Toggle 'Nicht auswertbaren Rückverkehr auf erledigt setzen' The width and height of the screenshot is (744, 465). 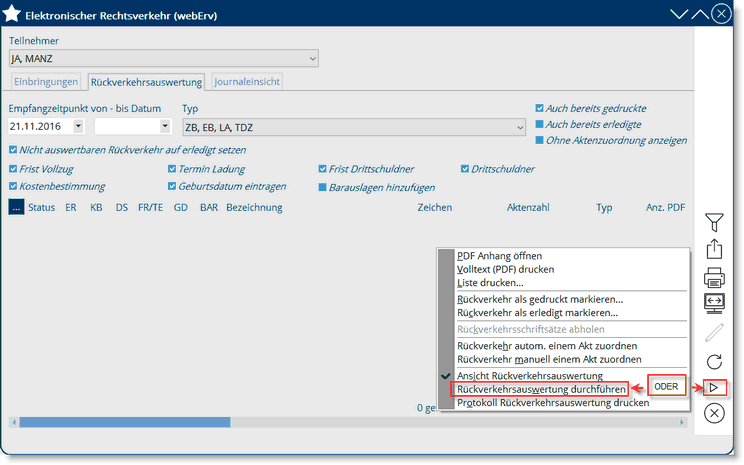point(13,150)
